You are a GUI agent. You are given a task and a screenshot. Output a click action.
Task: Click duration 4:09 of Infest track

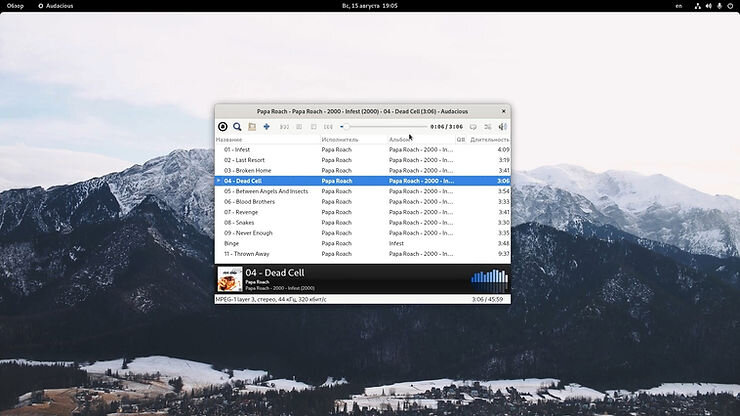[504, 150]
